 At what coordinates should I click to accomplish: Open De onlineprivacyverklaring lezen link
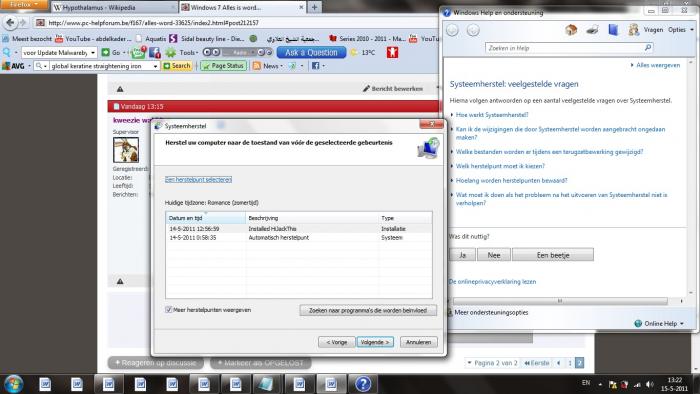point(492,282)
